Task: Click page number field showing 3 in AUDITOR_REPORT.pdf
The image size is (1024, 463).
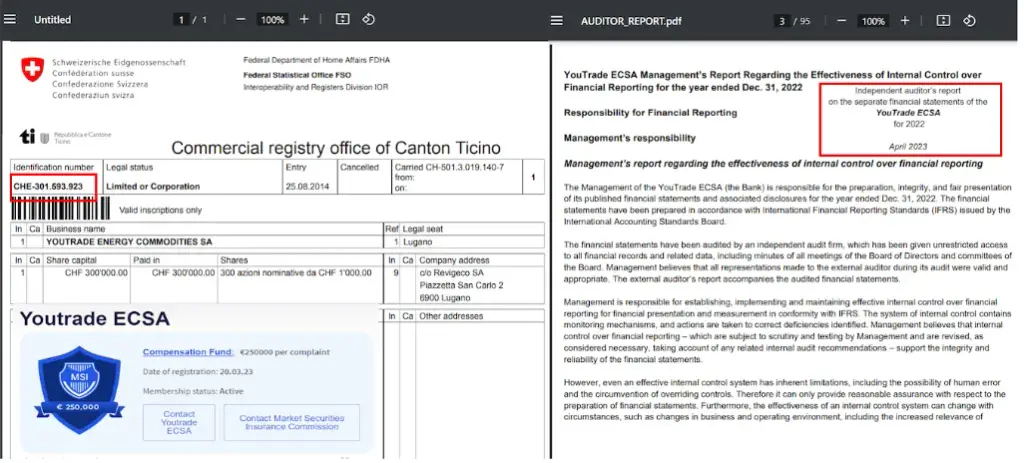Action: pos(782,21)
